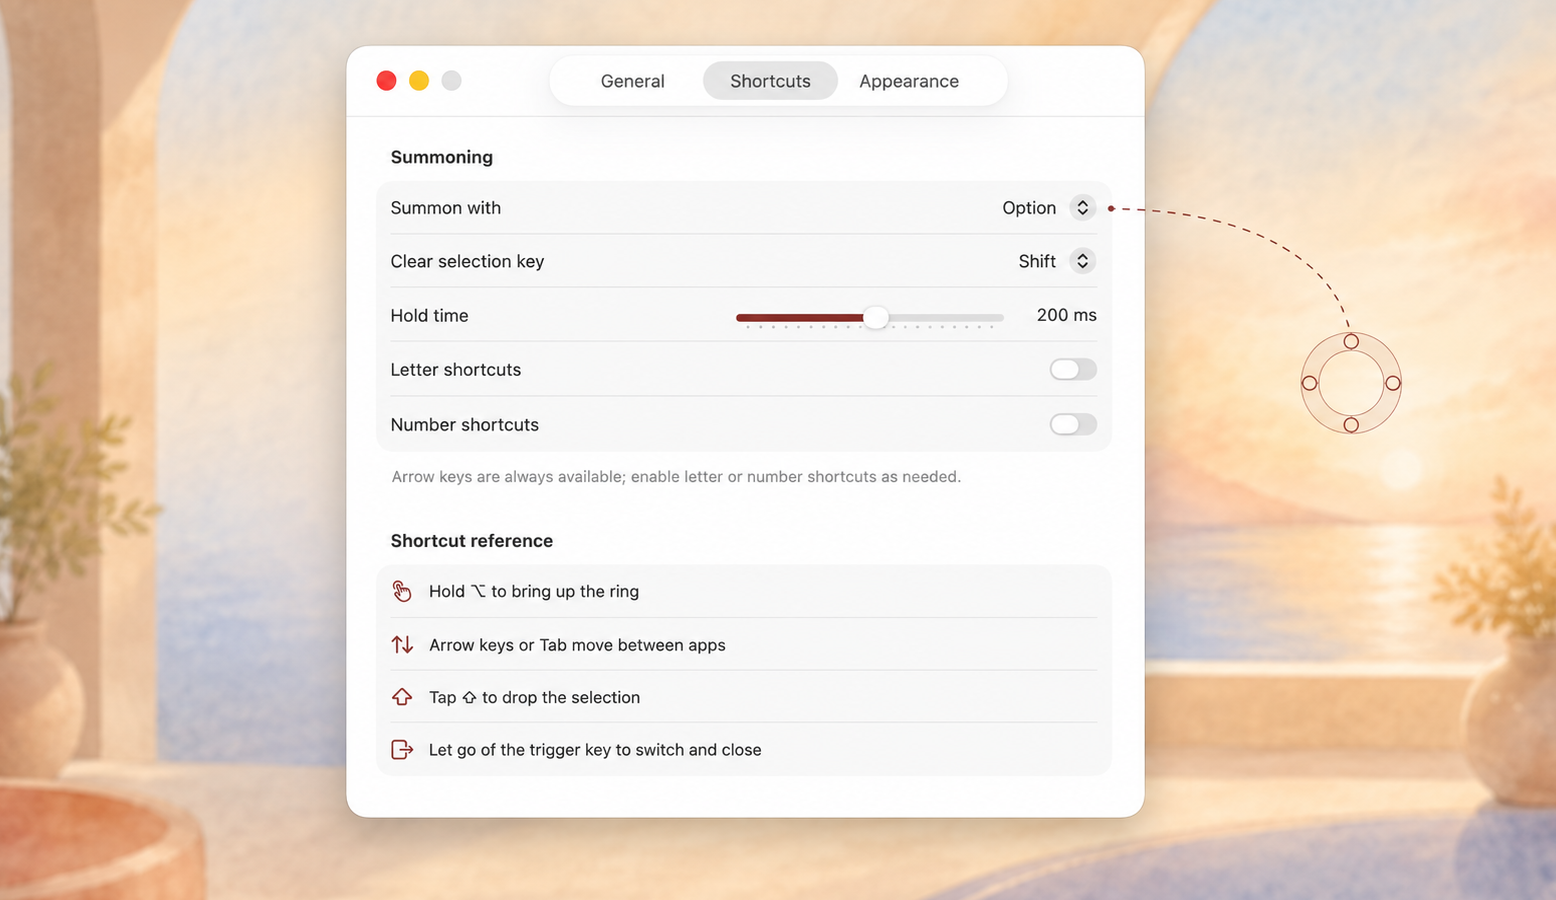Click the text Tap to drop the selection
This screenshot has height=900, width=1556.
click(534, 698)
